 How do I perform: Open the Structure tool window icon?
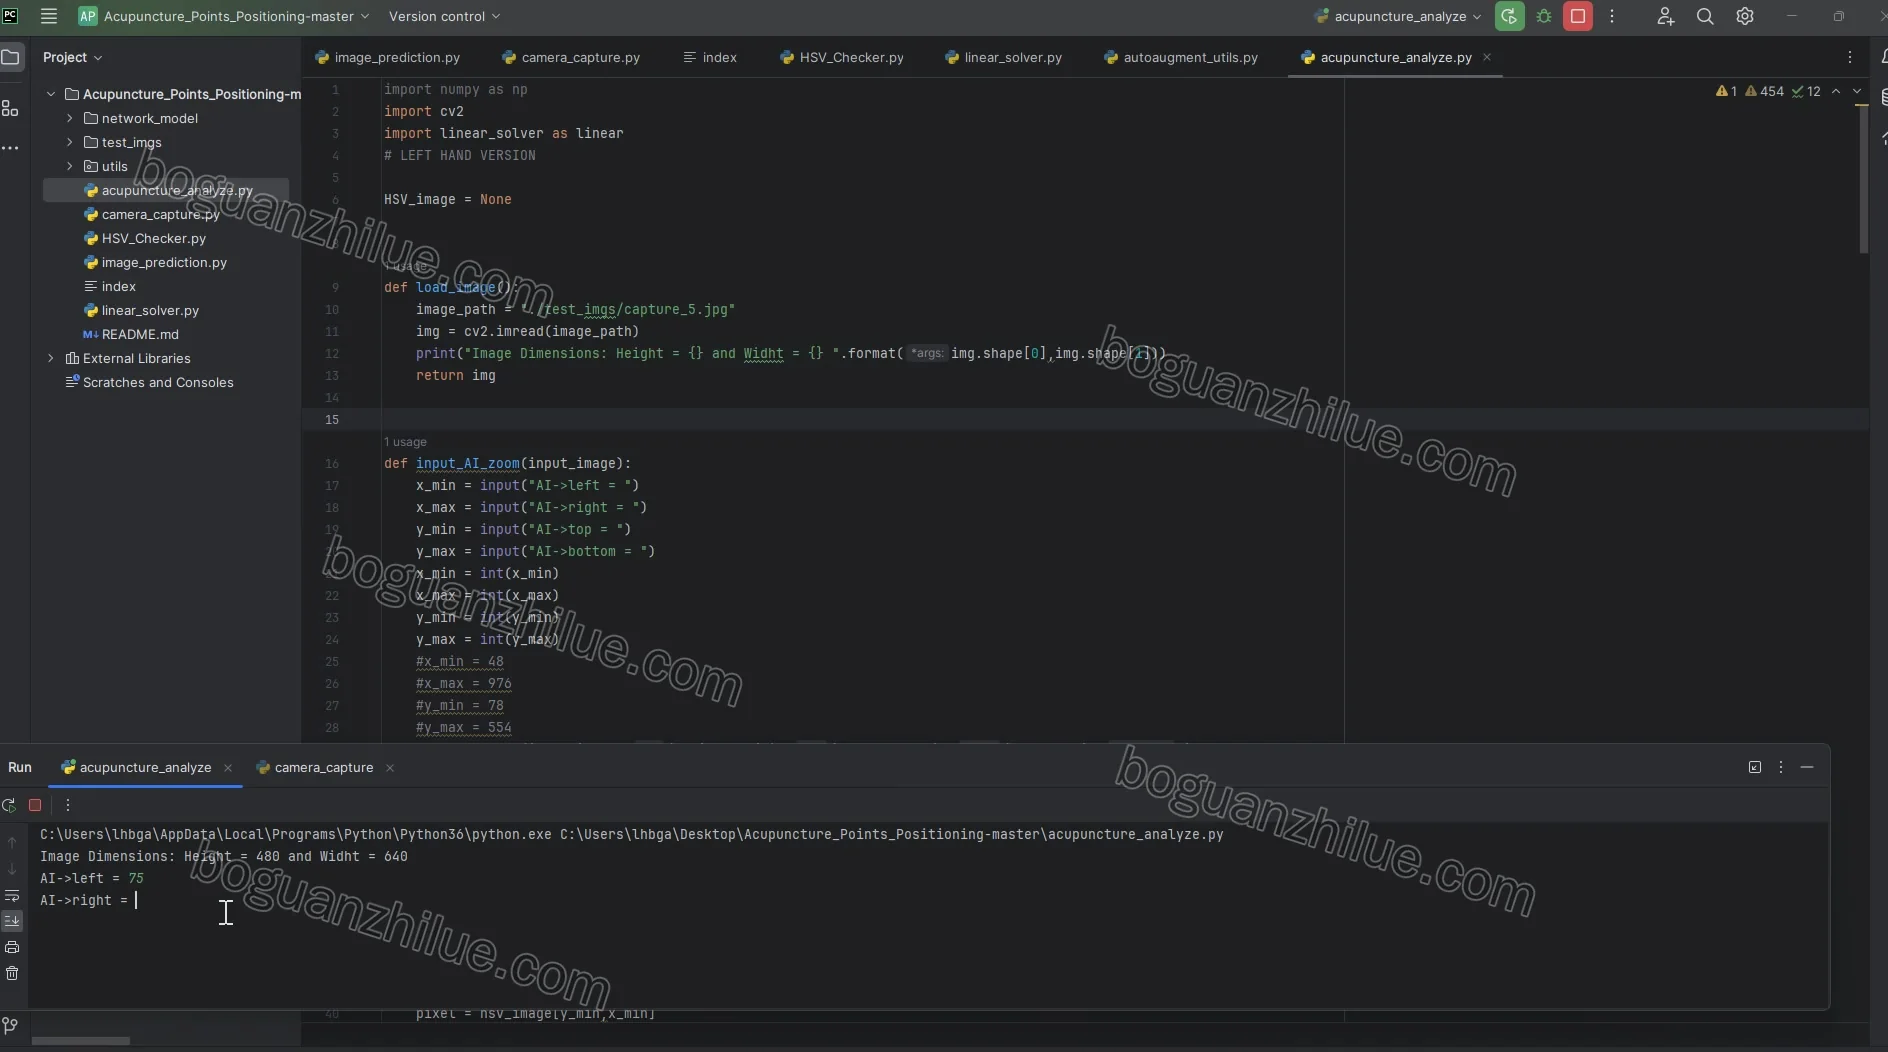tap(10, 108)
